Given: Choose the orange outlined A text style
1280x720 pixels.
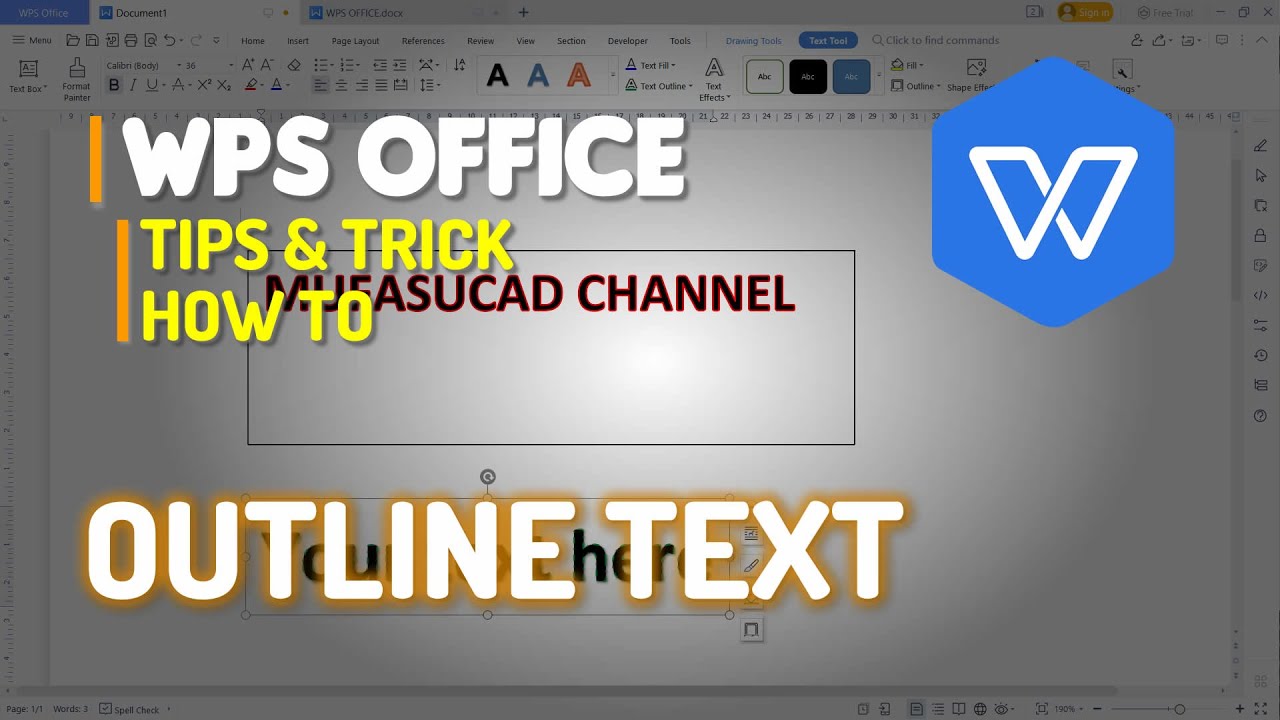Looking at the screenshot, I should tap(578, 76).
